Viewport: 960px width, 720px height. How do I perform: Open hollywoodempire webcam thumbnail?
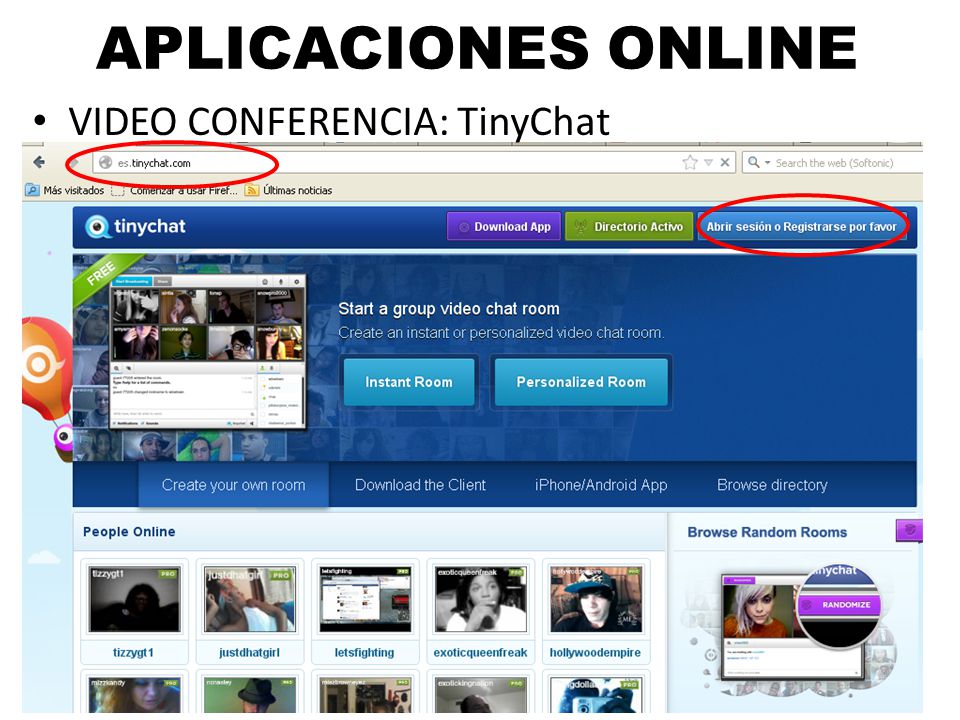(x=596, y=599)
